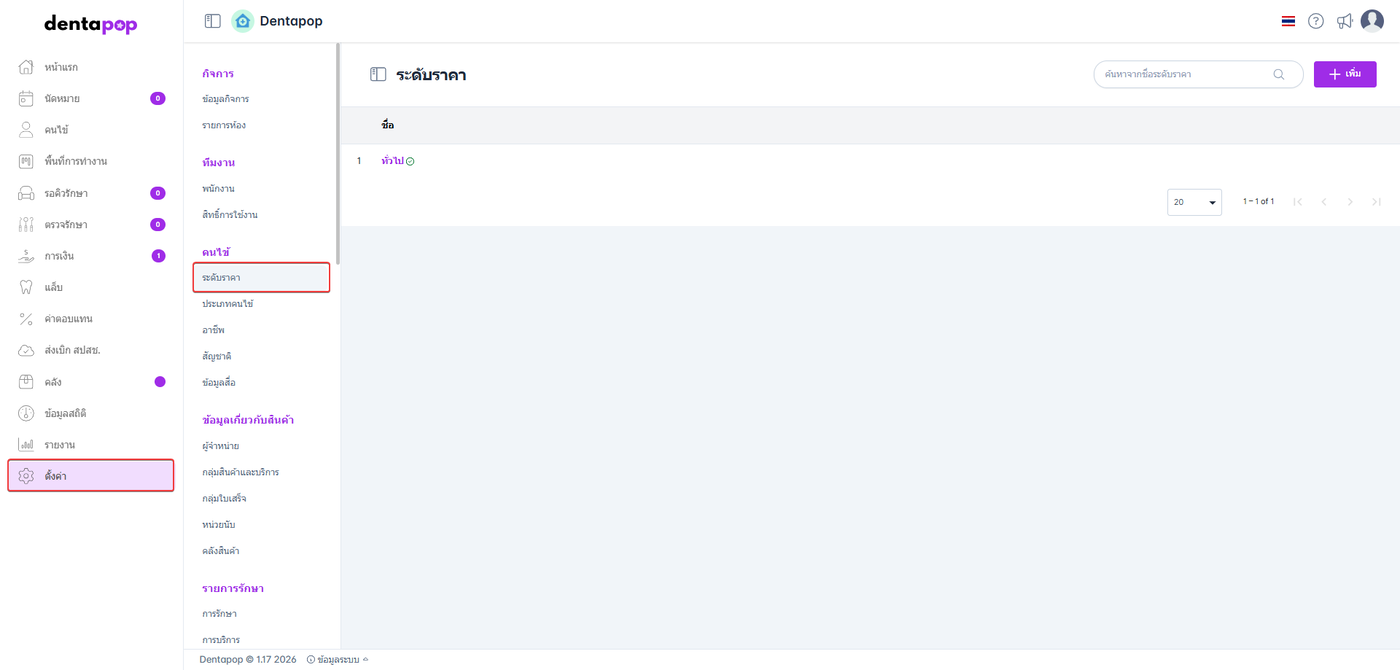This screenshot has height=670, width=1400.
Task: Open ผู้จำหน่าย supplier settings
Action: tap(220, 445)
